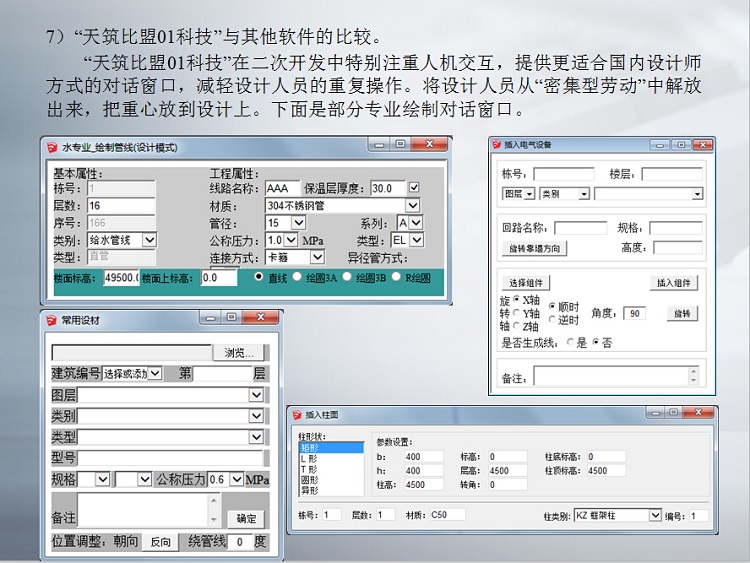750x563 pixels.
Task: Open the 图层 dropdown in 插入电气设备
Action: pyautogui.click(x=529, y=194)
